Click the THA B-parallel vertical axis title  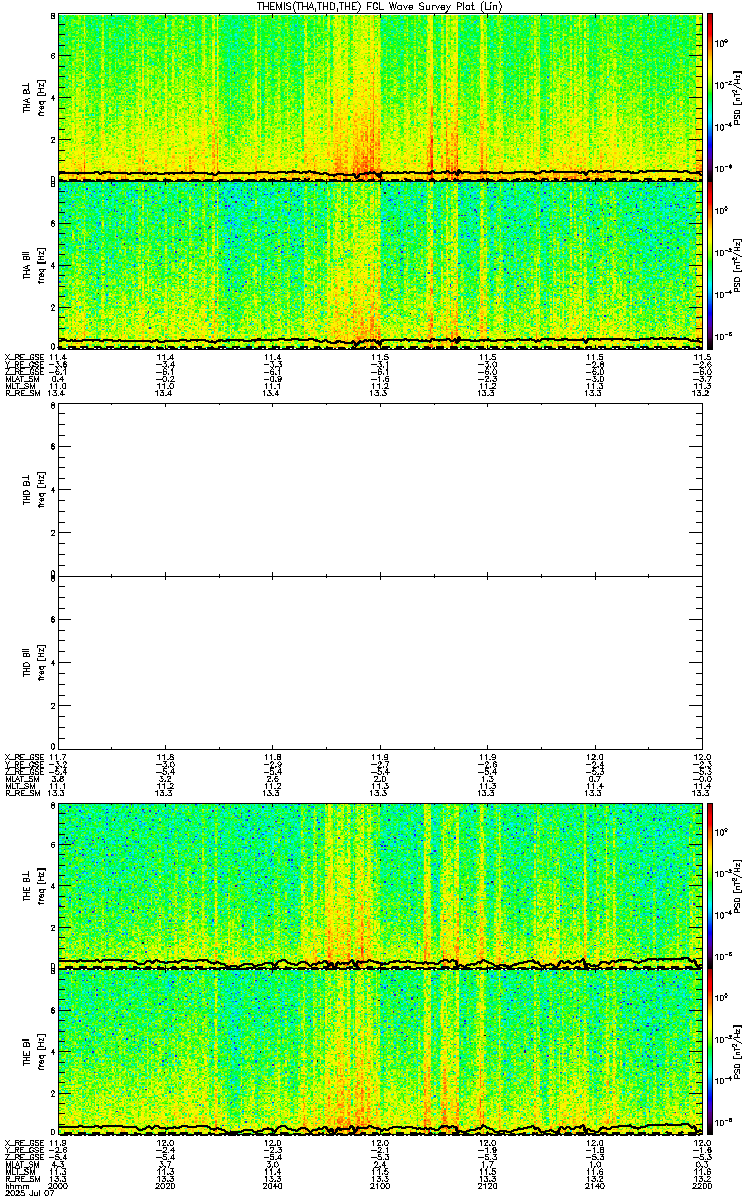click(33, 265)
